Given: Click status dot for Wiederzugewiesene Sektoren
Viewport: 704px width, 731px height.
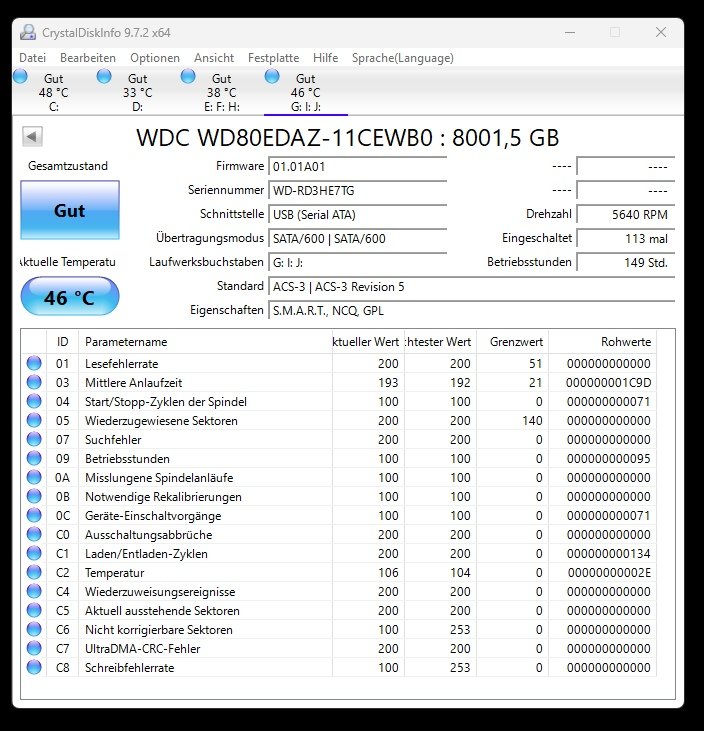Looking at the screenshot, I should (34, 421).
